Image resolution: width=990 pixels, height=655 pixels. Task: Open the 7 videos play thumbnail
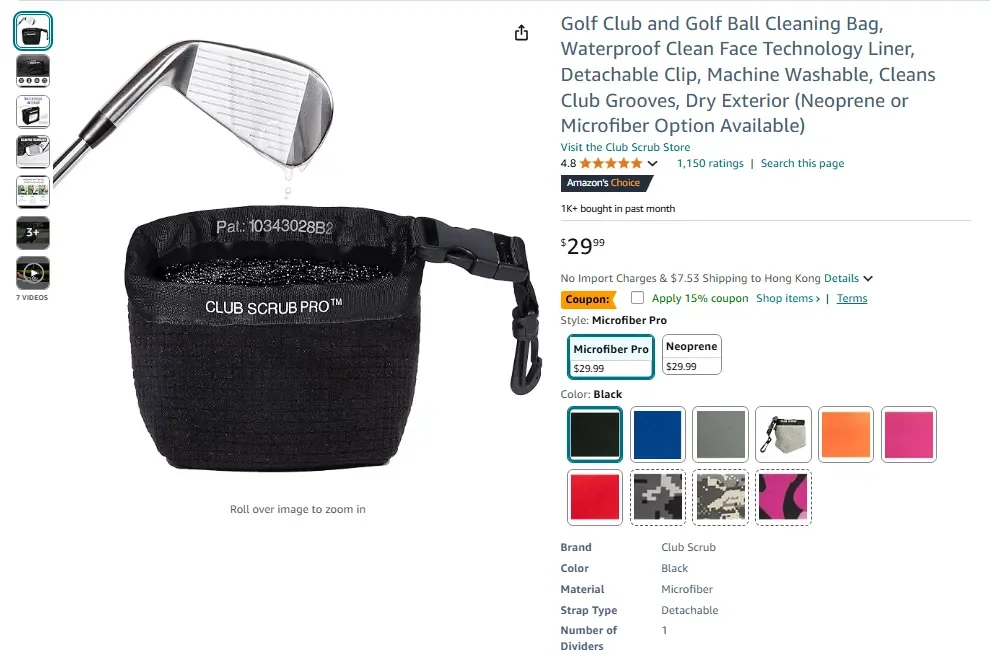33,273
